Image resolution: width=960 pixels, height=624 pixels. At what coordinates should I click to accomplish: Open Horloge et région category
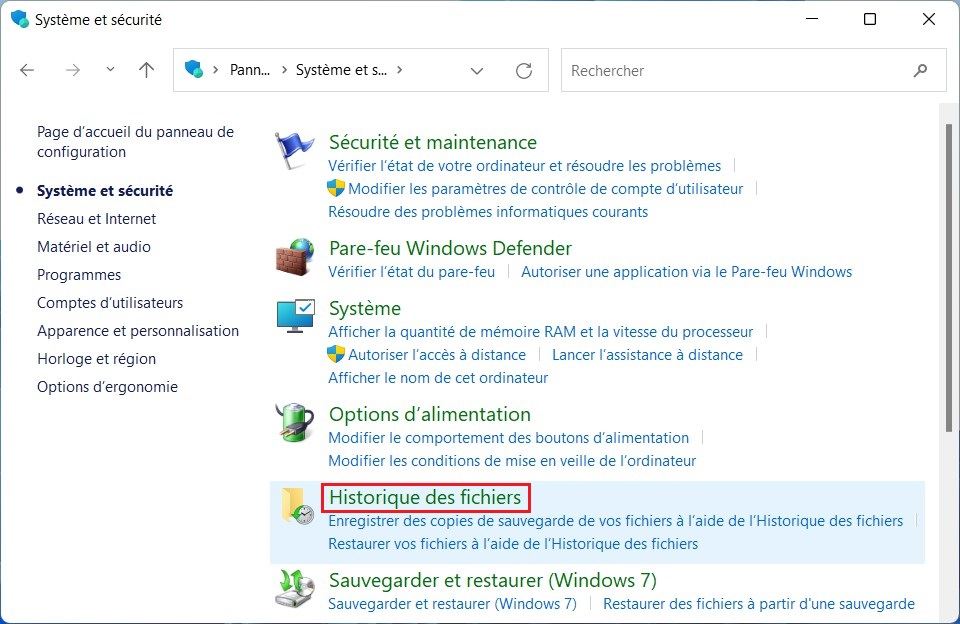tap(96, 359)
